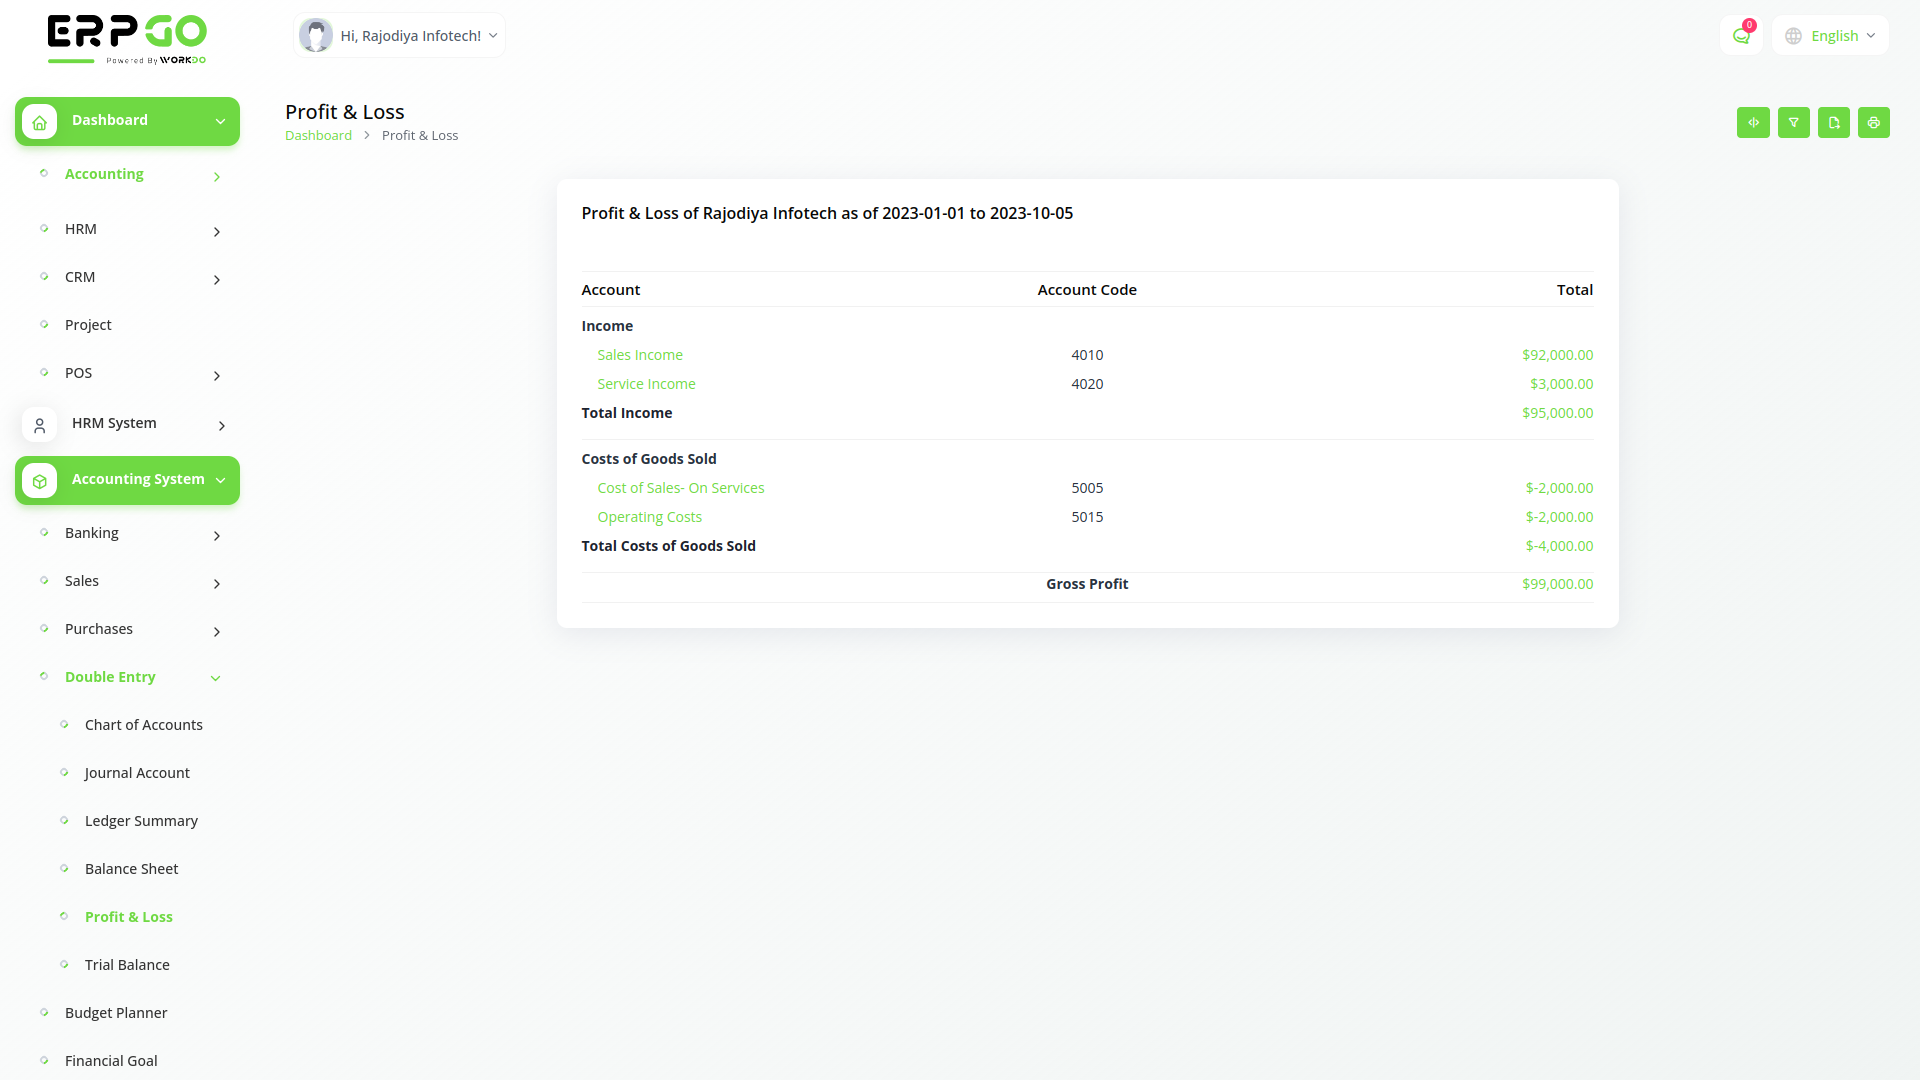Image resolution: width=1920 pixels, height=1080 pixels.
Task: Open messages via chat bubble icon
Action: 1740,35
